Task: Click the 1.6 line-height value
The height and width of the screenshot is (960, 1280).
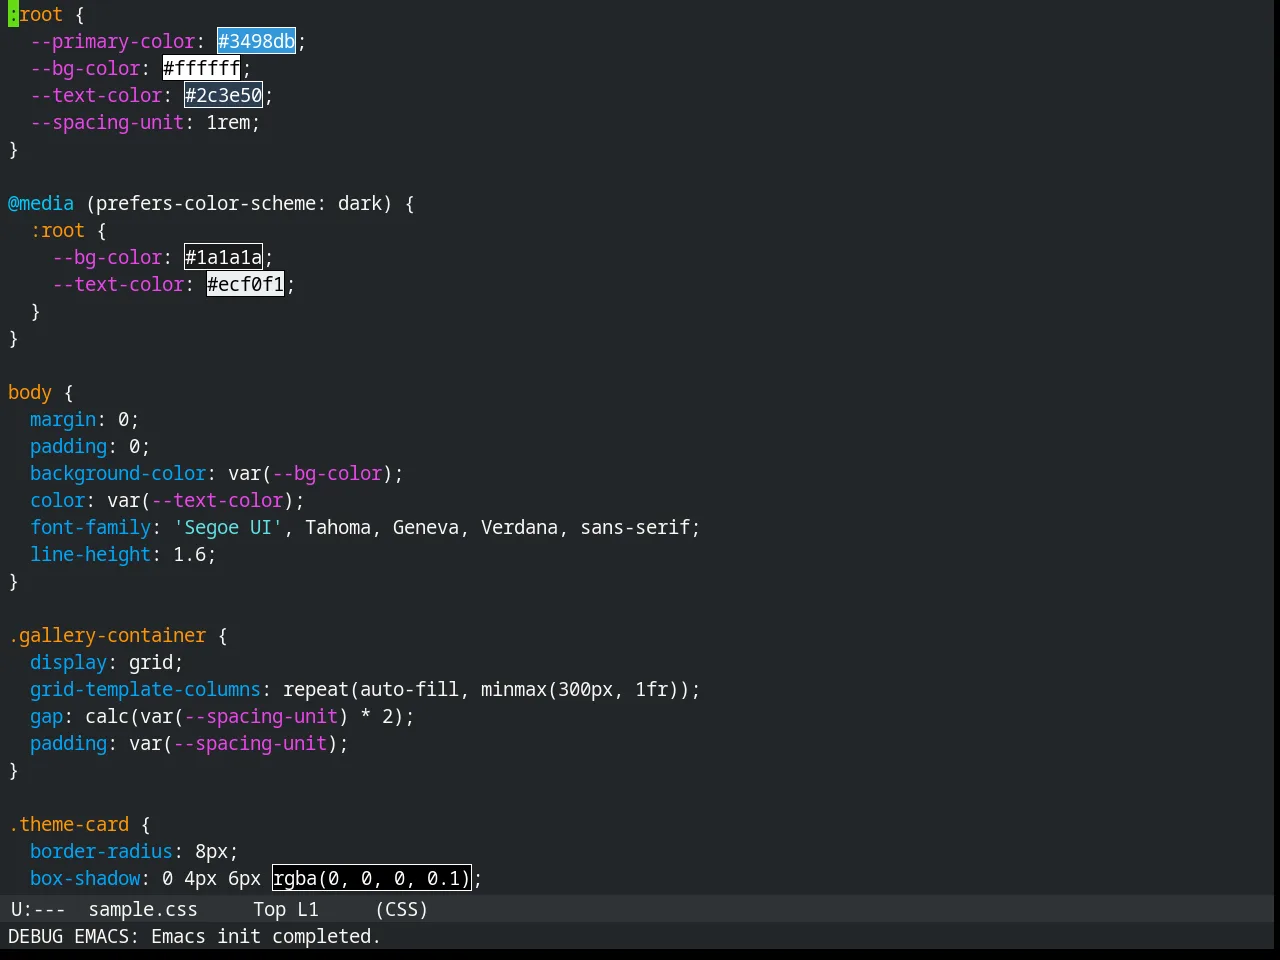Action: [x=189, y=554]
